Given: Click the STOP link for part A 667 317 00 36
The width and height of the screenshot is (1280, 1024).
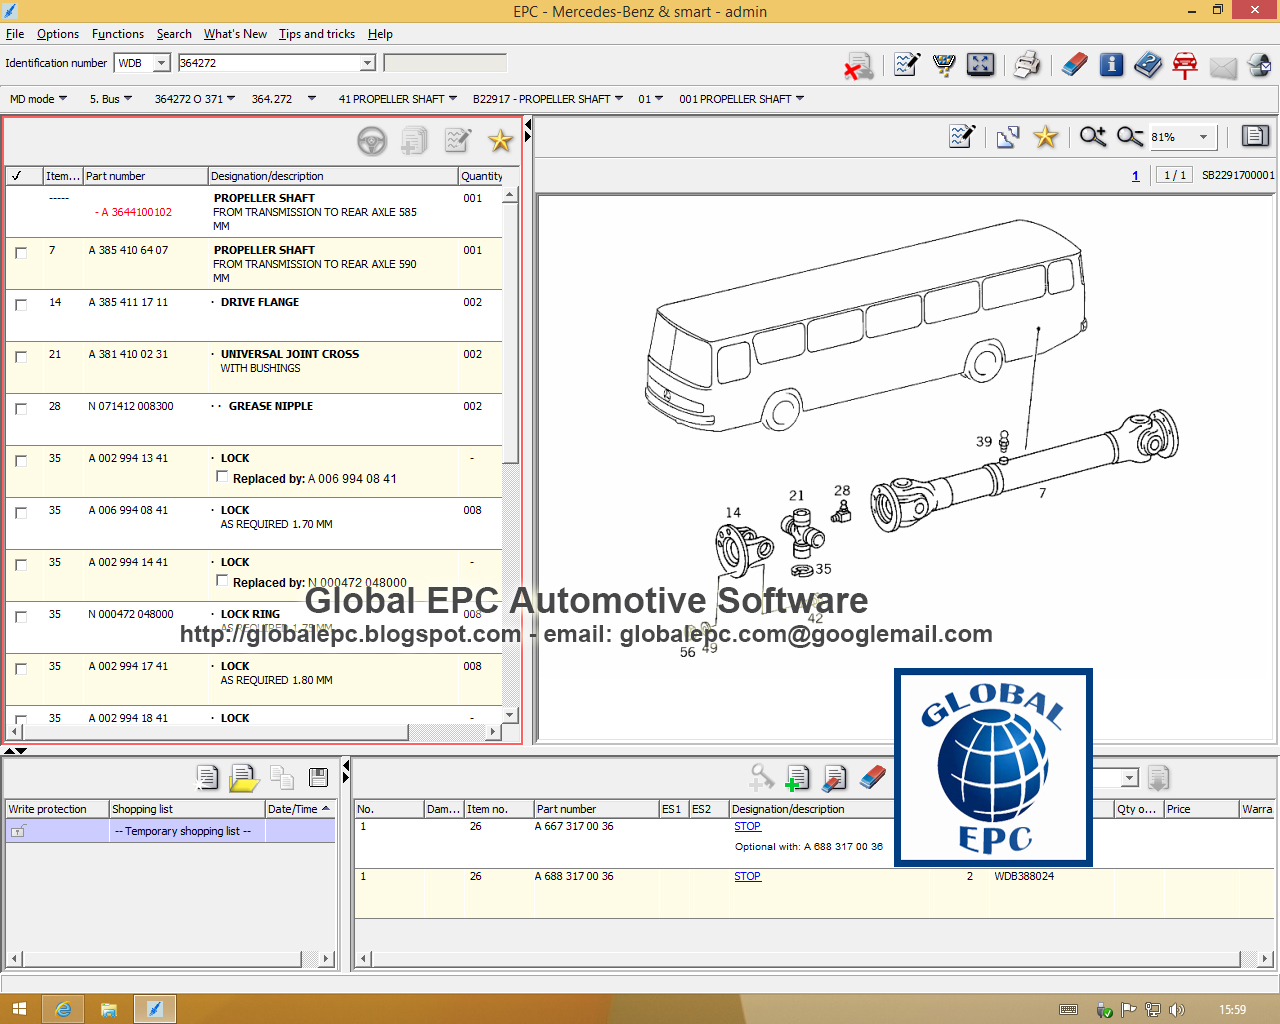Looking at the screenshot, I should (x=747, y=826).
